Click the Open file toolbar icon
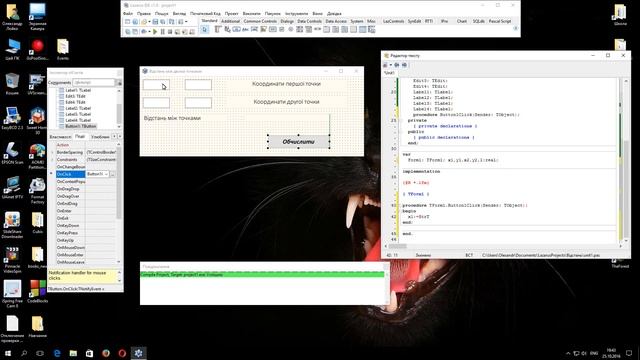The width and height of the screenshot is (640, 360). (x=144, y=22)
